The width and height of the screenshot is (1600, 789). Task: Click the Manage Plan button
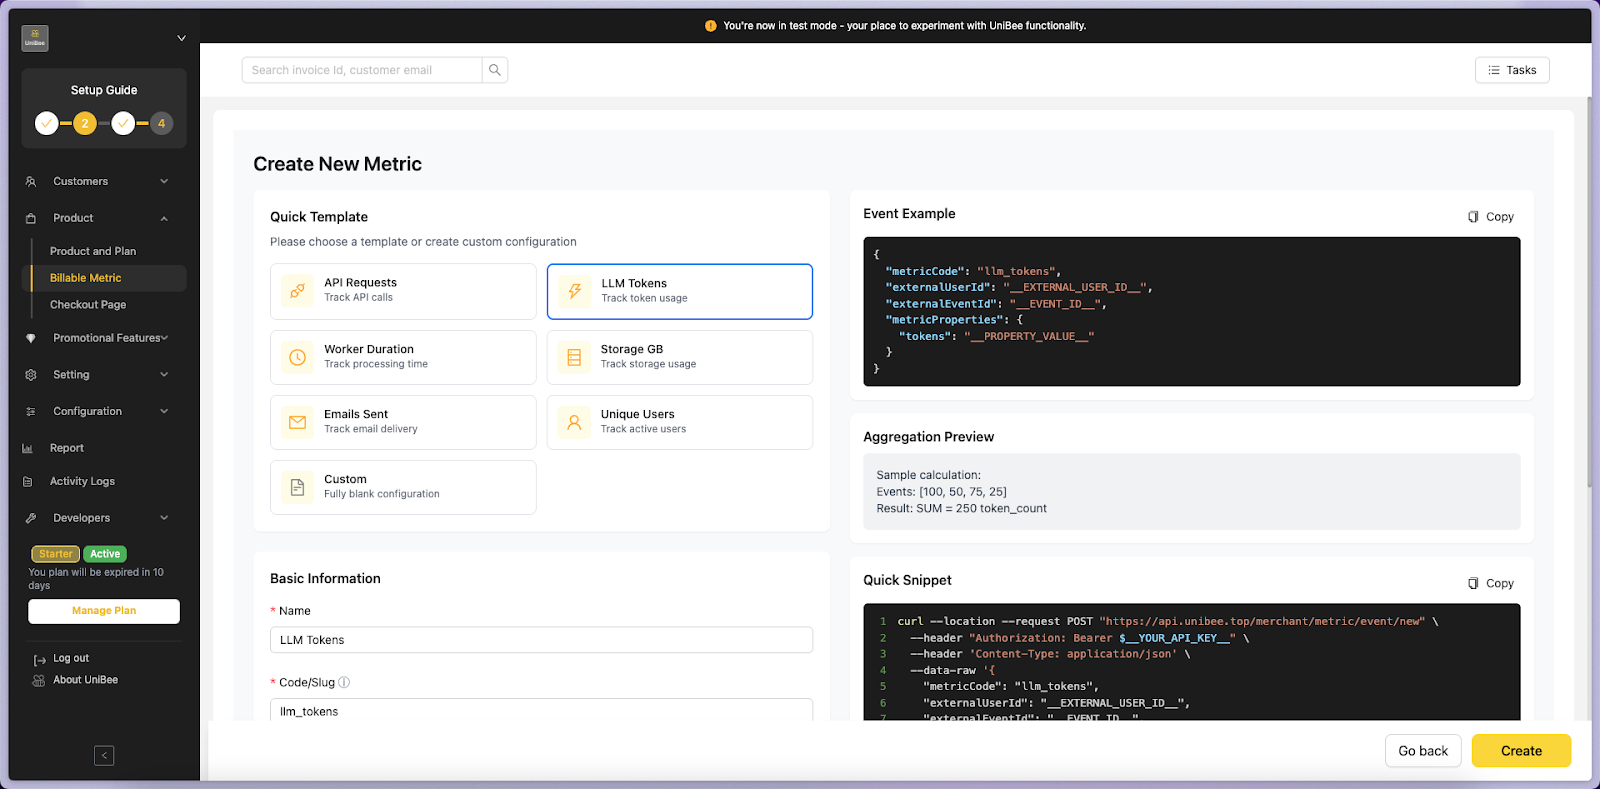(x=104, y=611)
